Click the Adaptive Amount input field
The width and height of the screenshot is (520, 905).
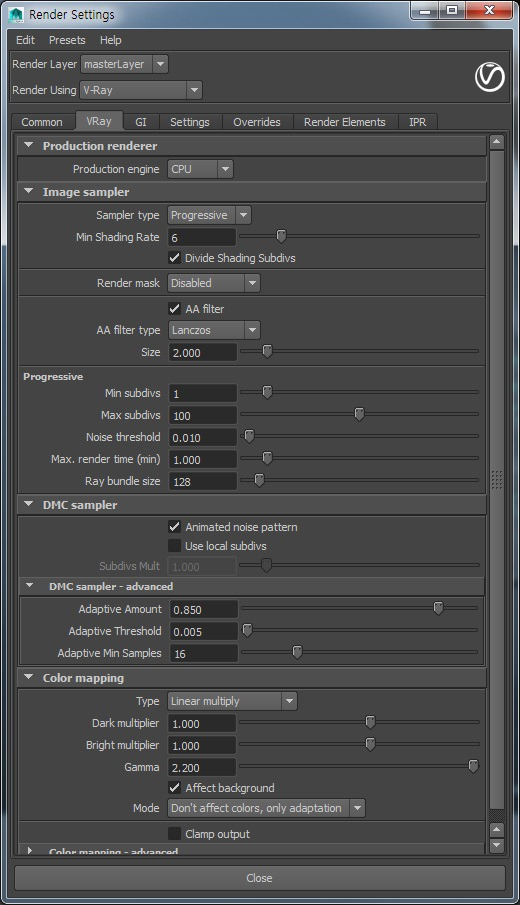click(x=204, y=609)
